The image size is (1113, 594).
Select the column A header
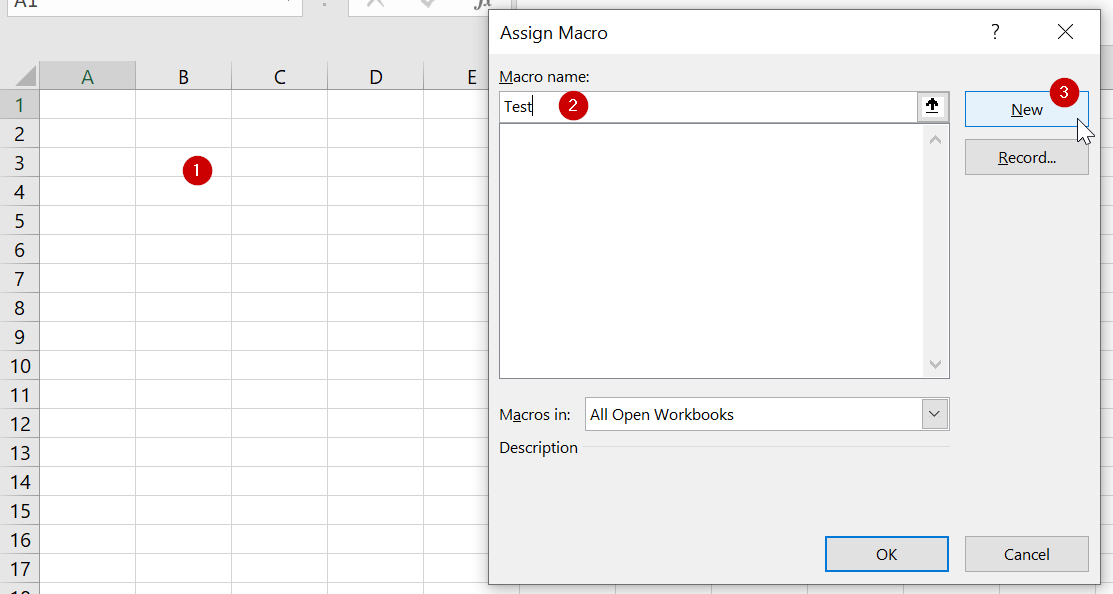pyautogui.click(x=87, y=76)
